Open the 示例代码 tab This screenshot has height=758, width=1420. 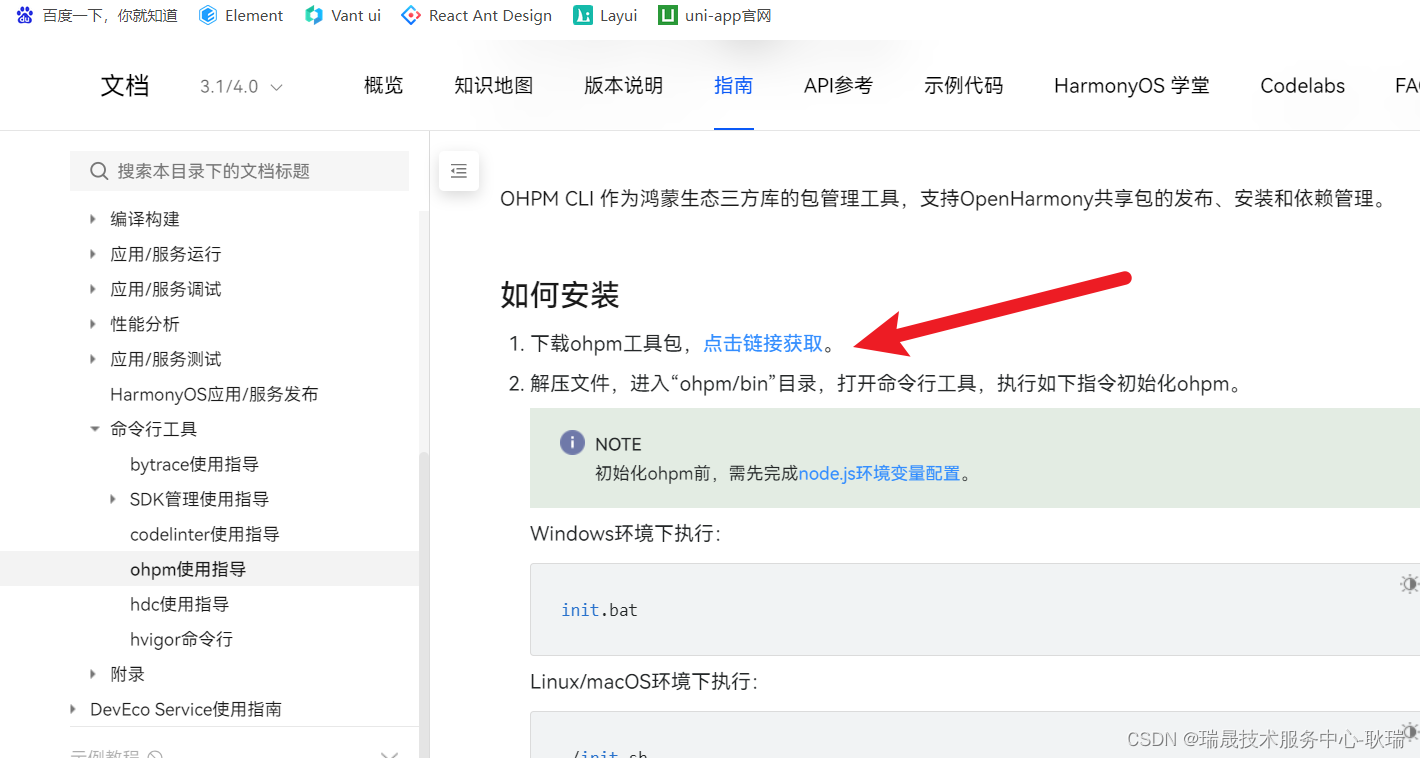click(x=964, y=86)
